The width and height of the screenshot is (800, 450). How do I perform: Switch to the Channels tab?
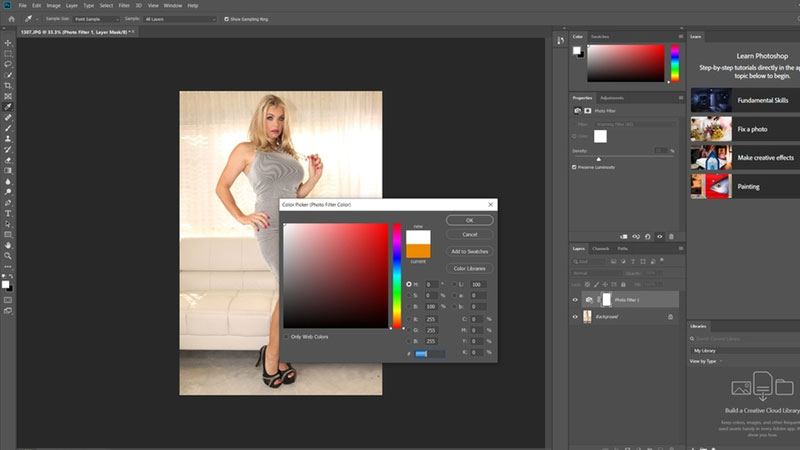coord(601,248)
